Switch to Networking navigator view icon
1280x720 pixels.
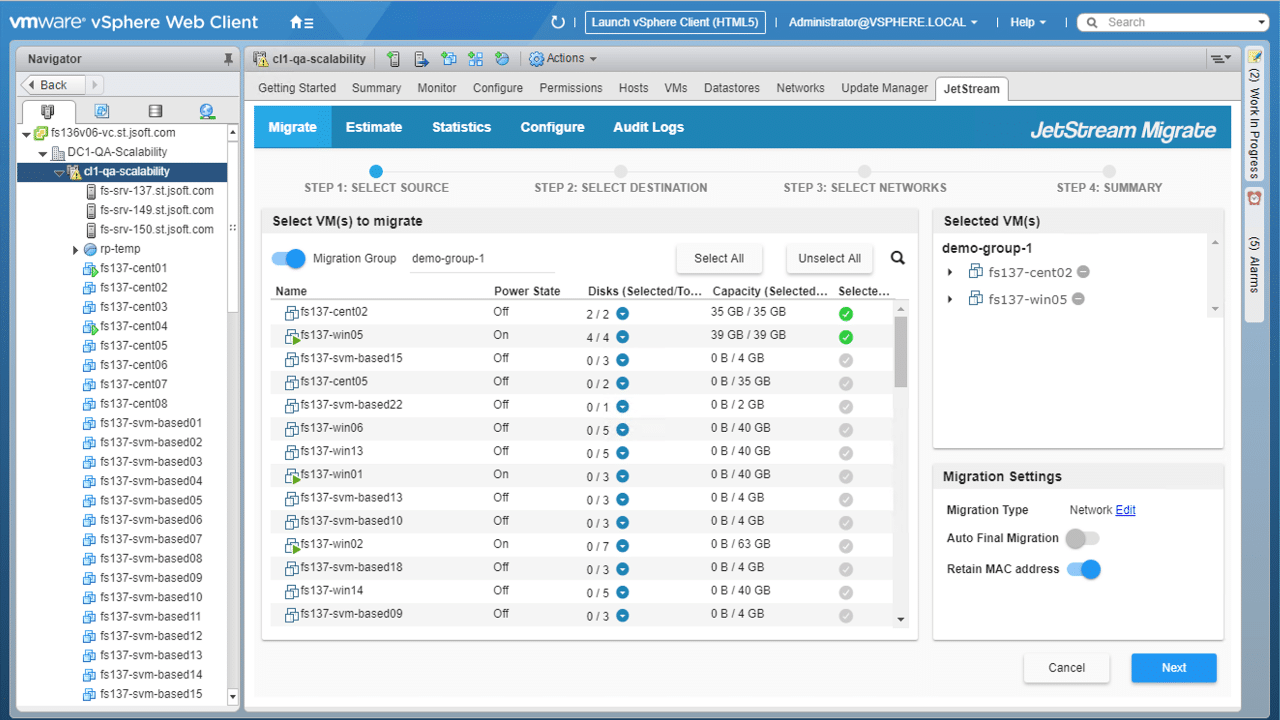(206, 111)
